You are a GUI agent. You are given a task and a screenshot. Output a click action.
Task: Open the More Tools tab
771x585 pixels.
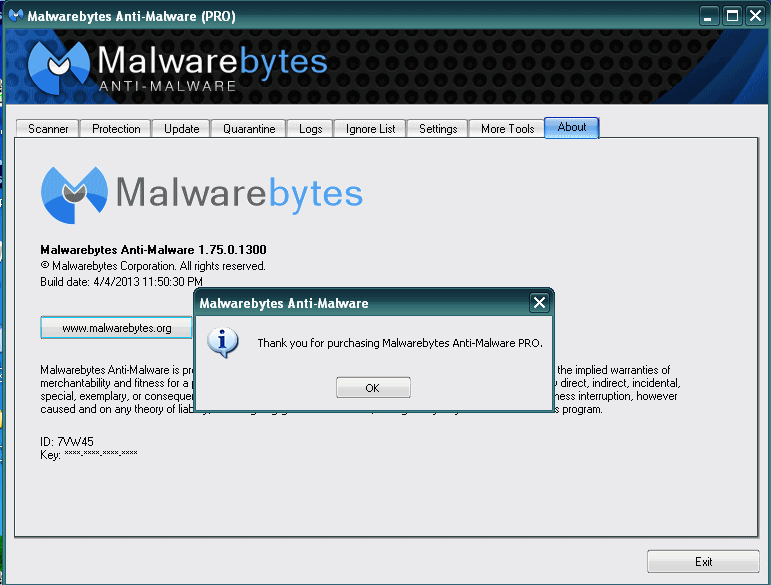[507, 129]
